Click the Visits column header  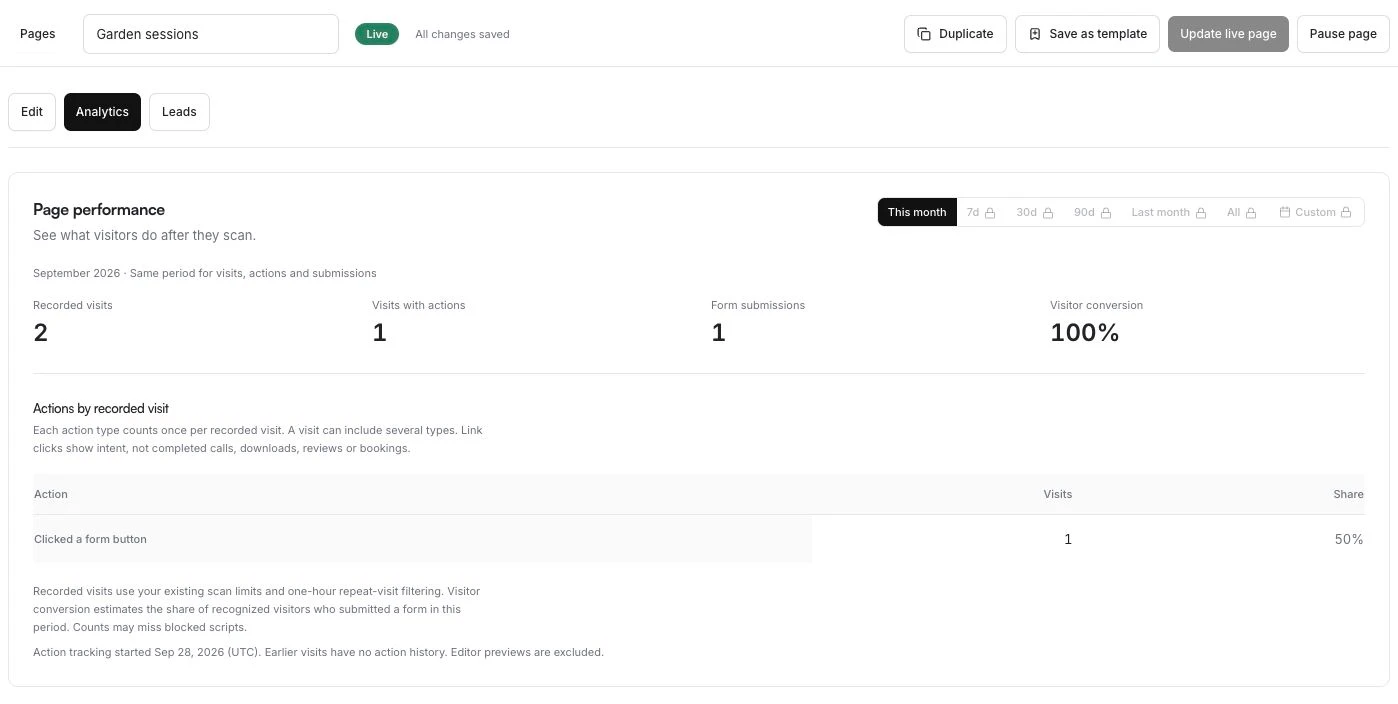1057,494
